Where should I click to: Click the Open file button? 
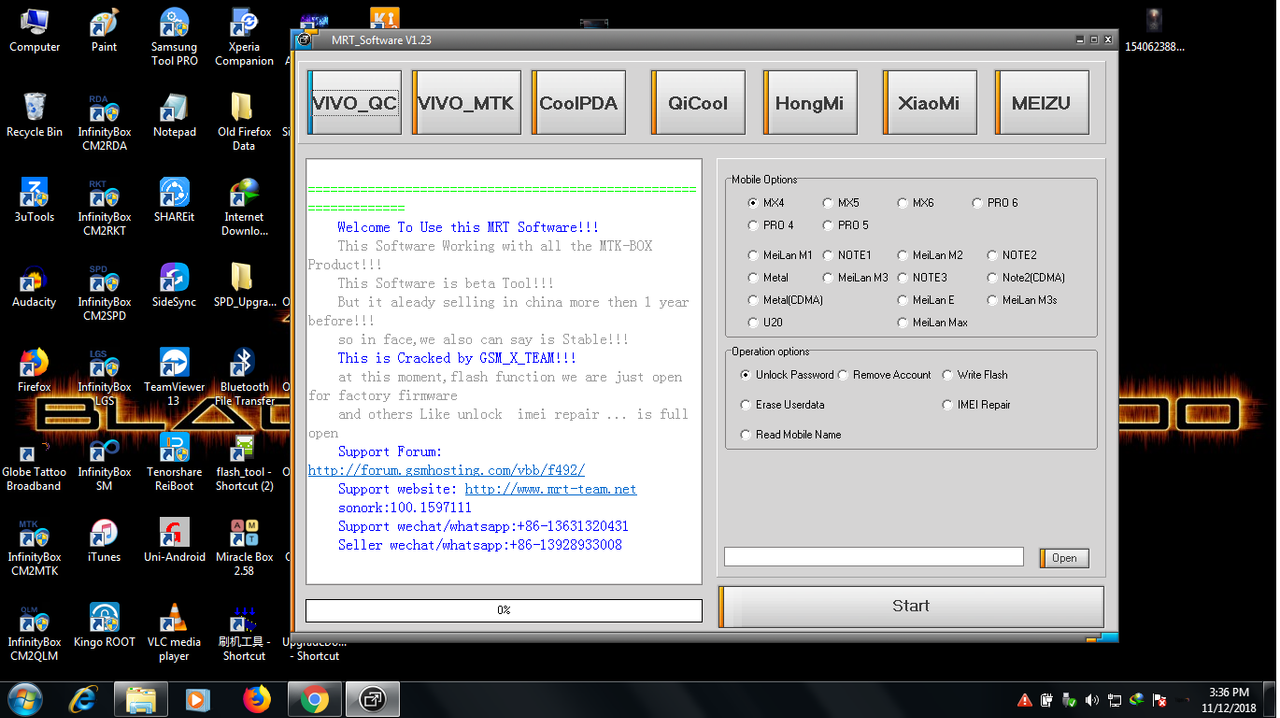[x=1064, y=558]
